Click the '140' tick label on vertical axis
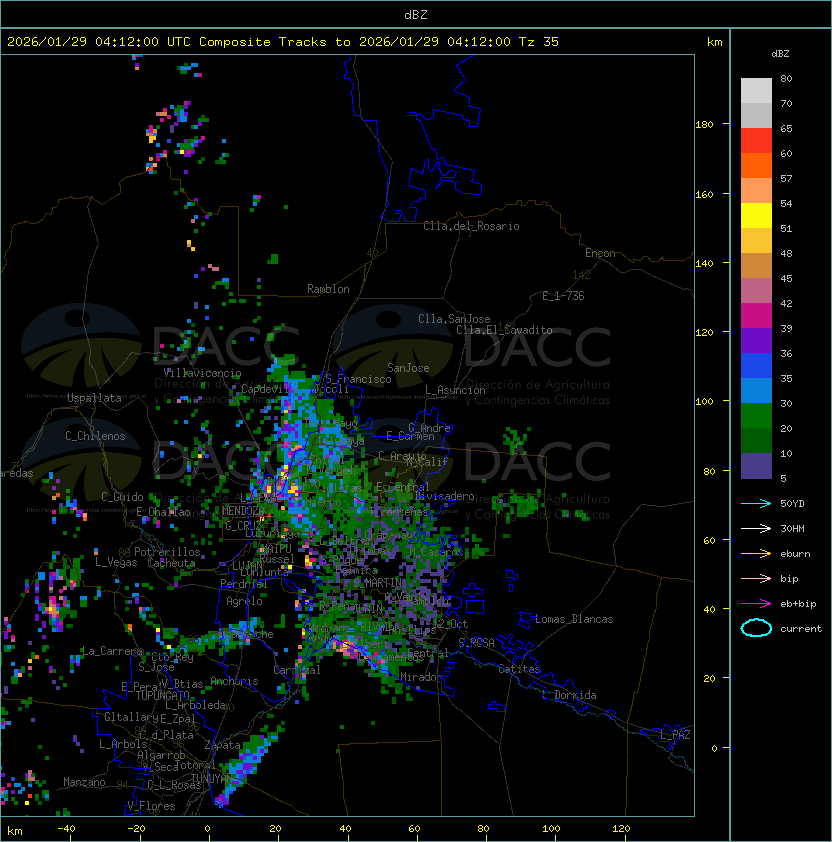Screen dimensions: 832x842 click(x=704, y=264)
